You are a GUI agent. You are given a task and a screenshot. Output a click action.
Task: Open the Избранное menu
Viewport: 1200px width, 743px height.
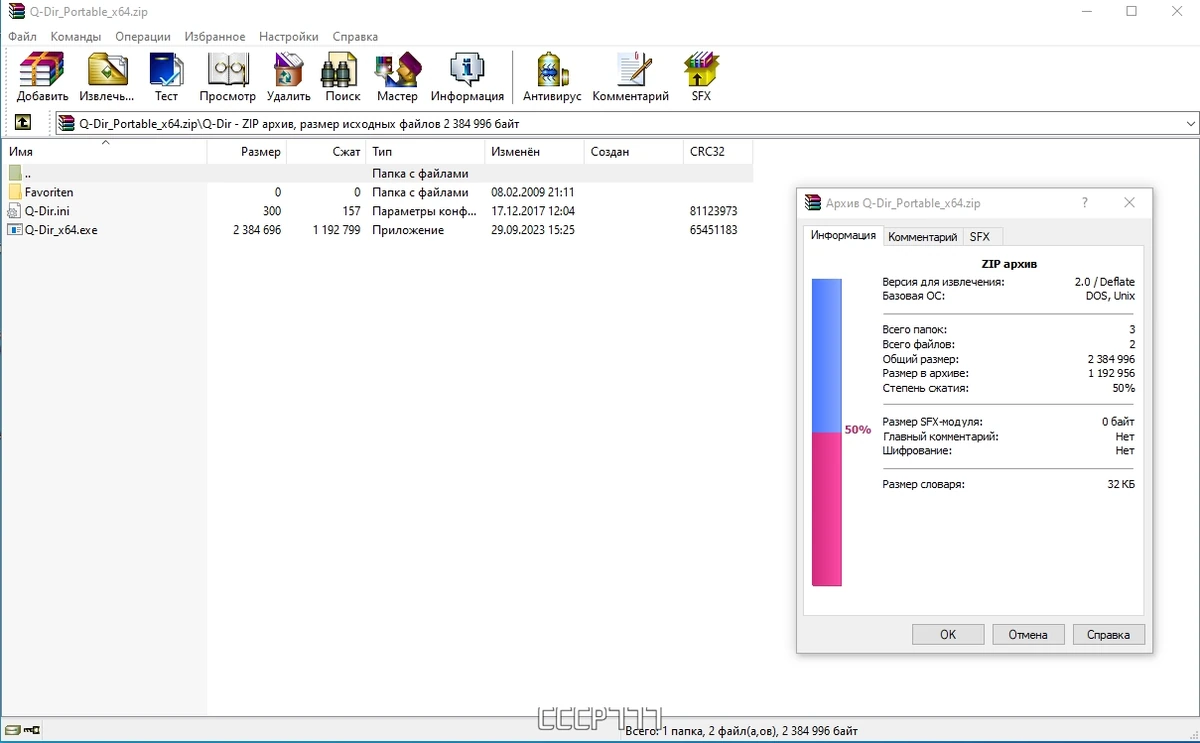[215, 36]
